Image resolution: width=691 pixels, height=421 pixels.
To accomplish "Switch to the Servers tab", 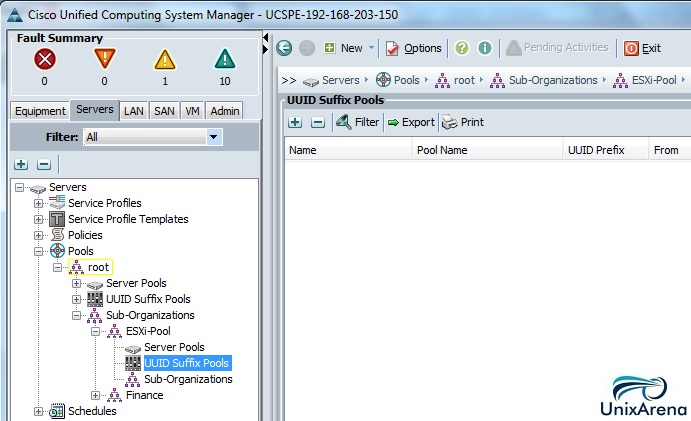I will [94, 109].
